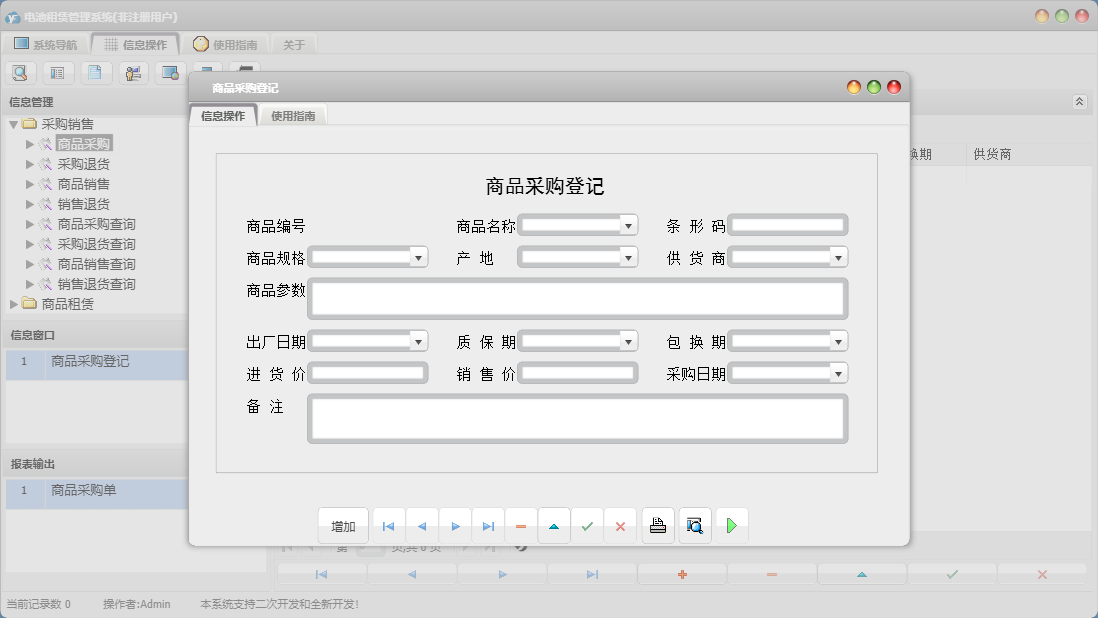Click the green checkmark save icon in dialog
1098x618 pixels.
coord(587,526)
